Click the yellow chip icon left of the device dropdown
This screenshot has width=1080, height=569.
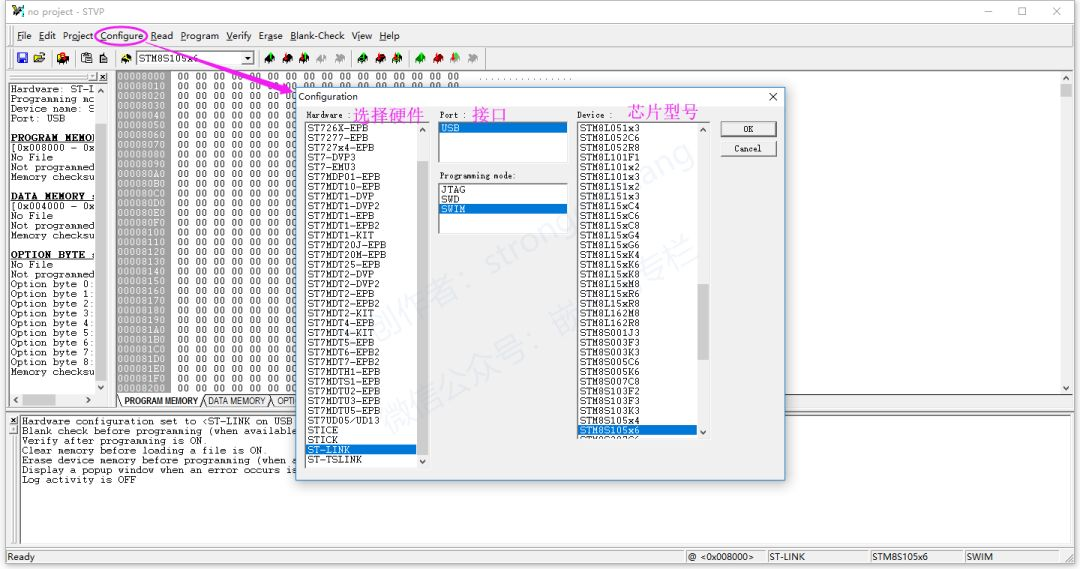(126, 59)
